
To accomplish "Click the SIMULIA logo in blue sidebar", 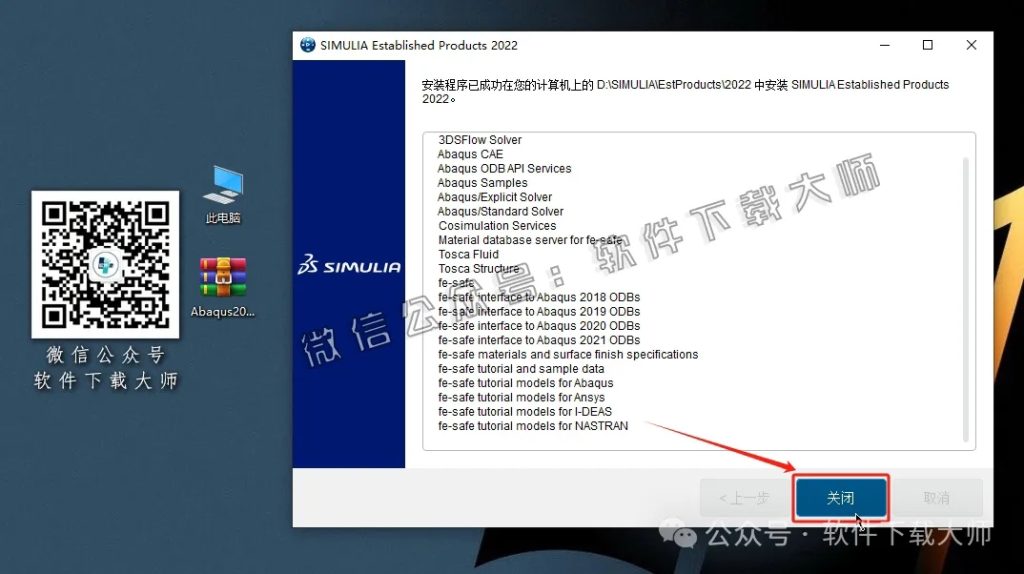I will [349, 264].
